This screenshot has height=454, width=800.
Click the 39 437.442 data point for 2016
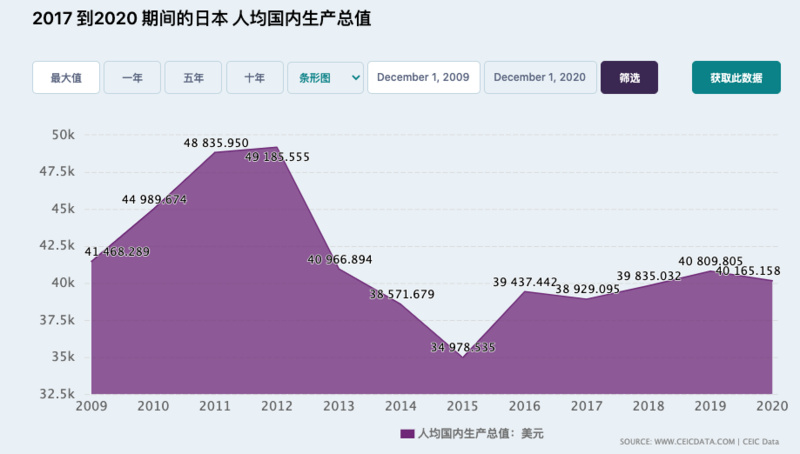click(x=525, y=290)
